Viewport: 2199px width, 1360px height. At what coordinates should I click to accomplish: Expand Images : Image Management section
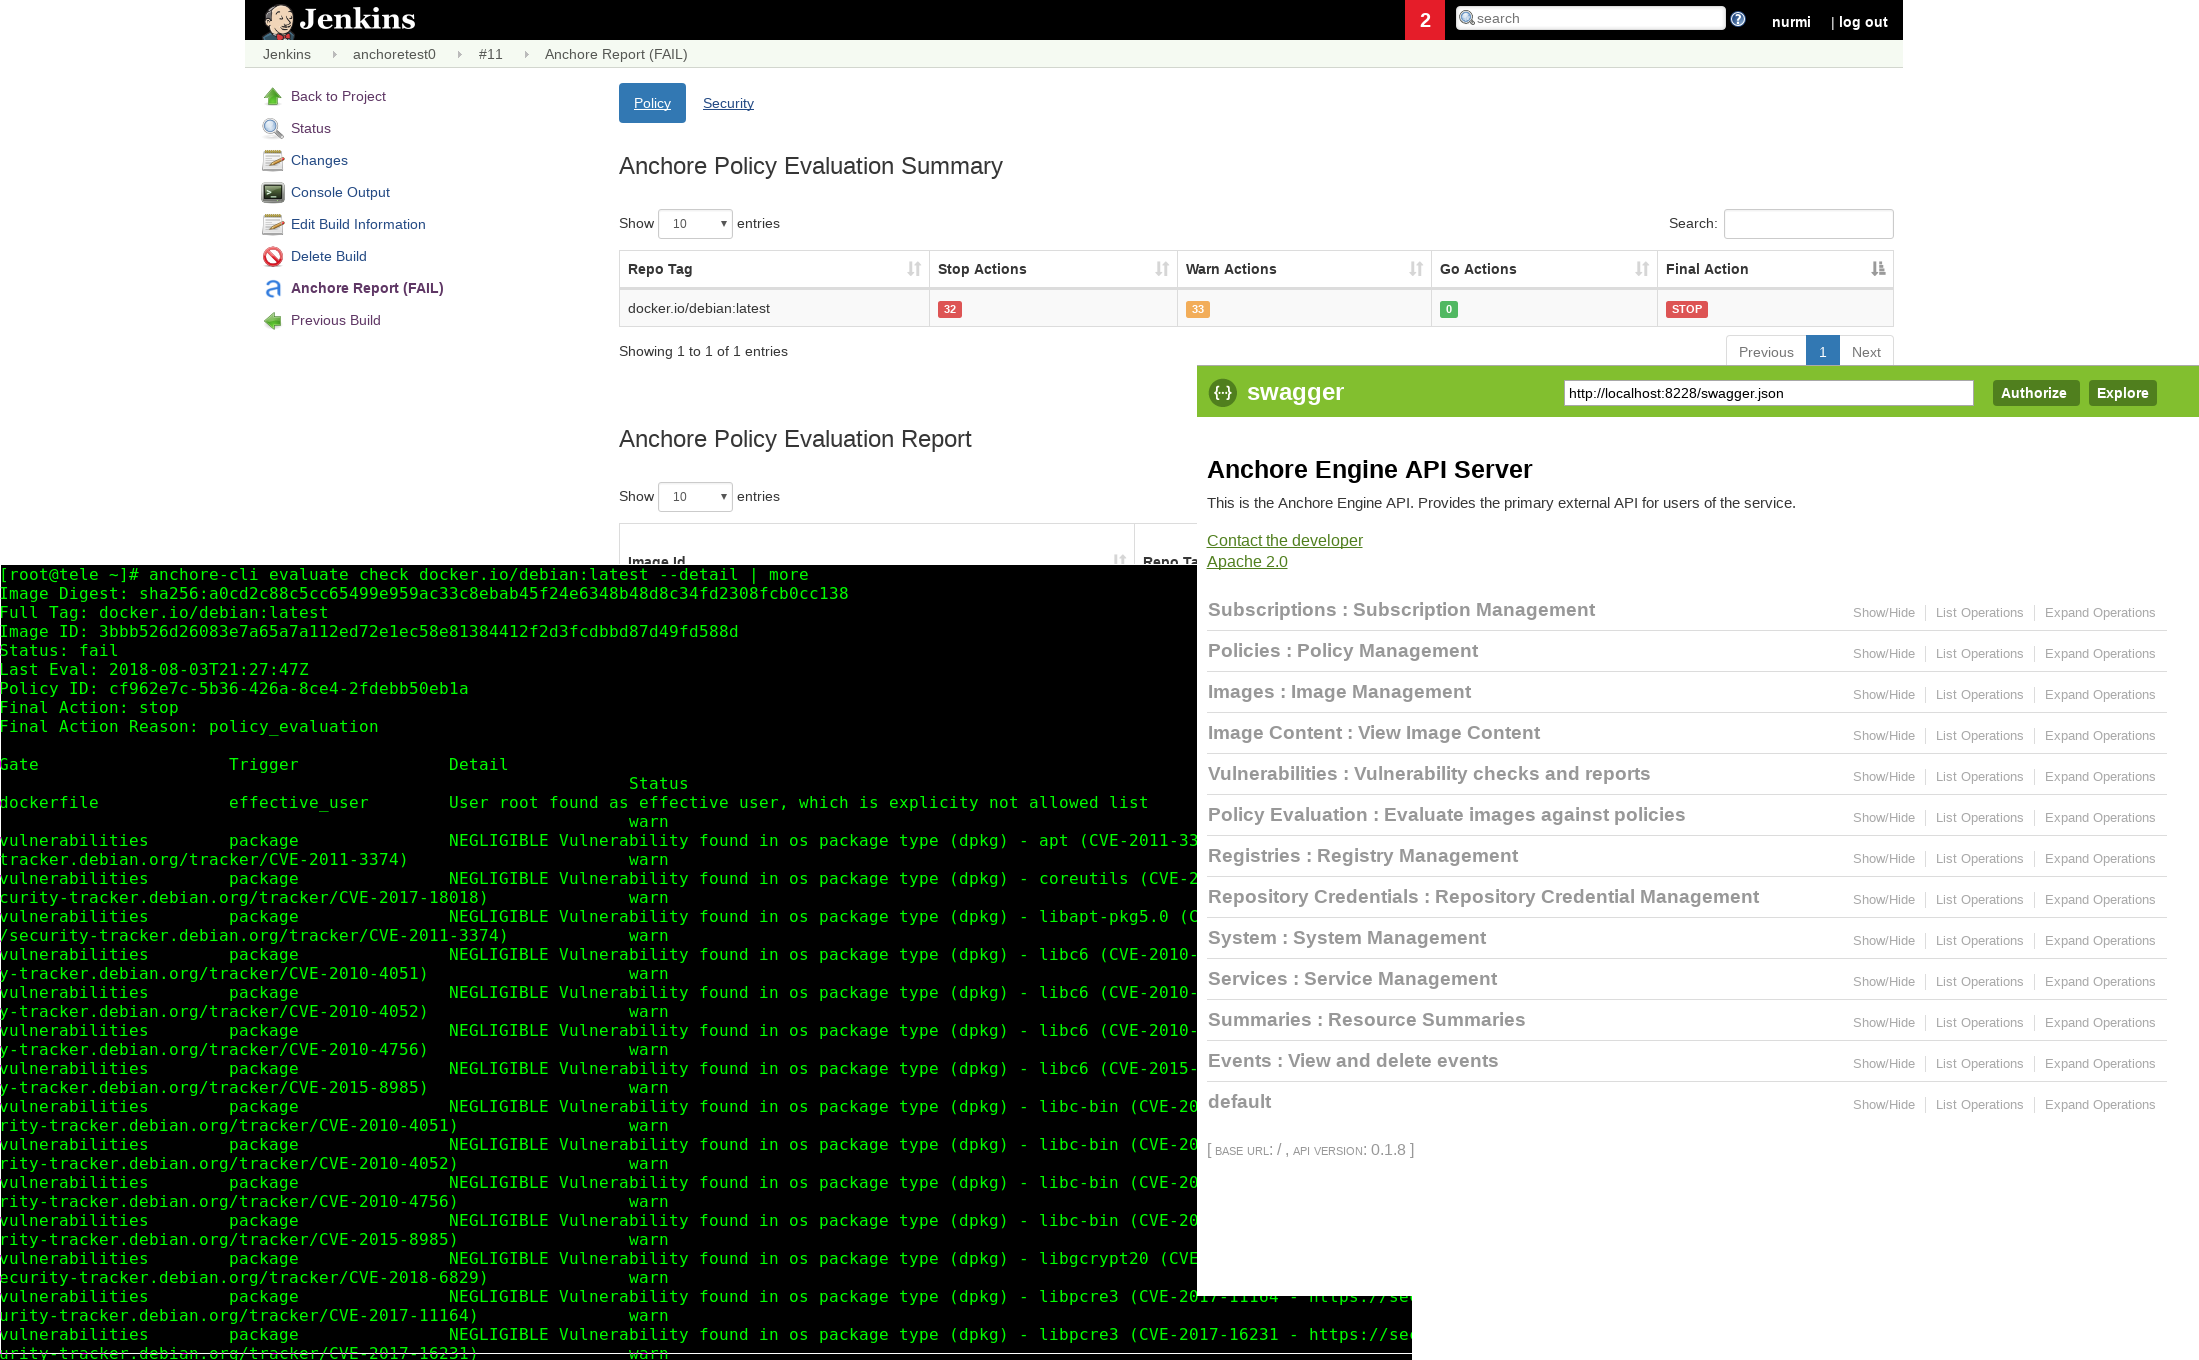[x=1339, y=692]
